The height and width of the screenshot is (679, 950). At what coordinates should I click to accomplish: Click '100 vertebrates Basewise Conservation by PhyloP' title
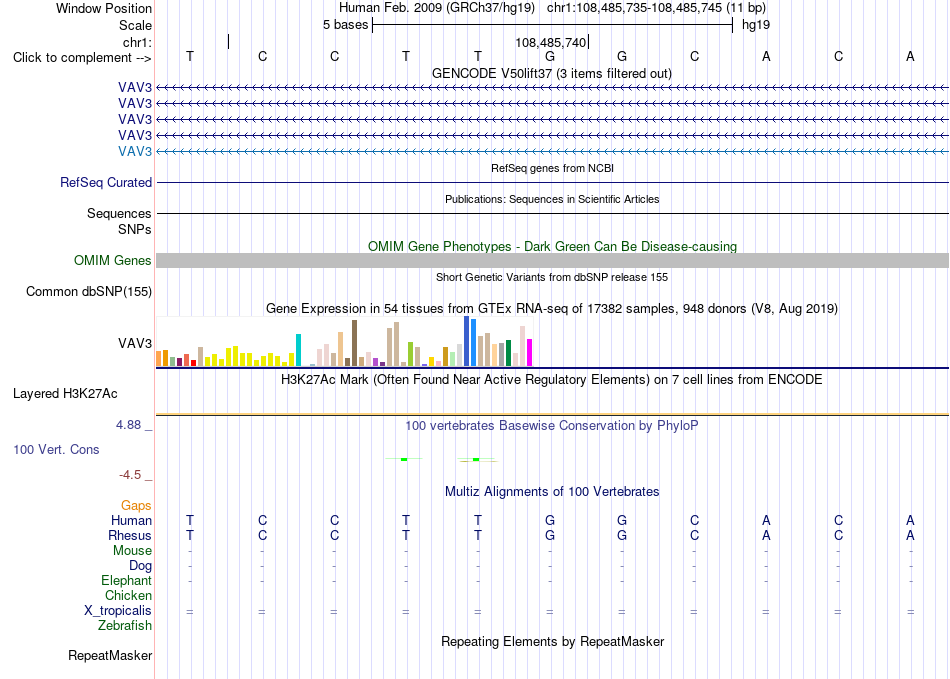[x=552, y=426]
